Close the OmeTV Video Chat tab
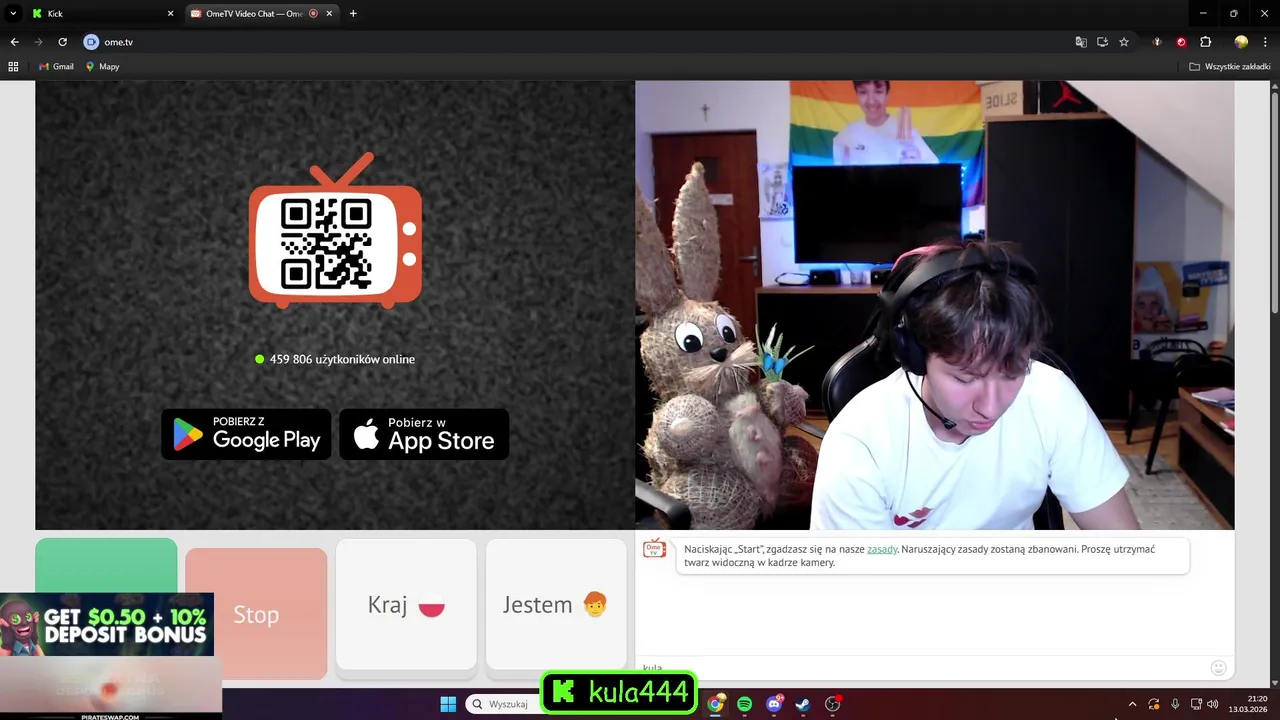 [331, 14]
